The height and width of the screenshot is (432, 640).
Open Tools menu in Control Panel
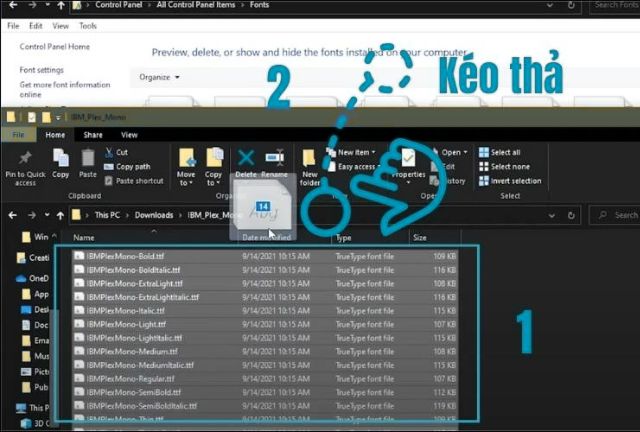click(88, 26)
